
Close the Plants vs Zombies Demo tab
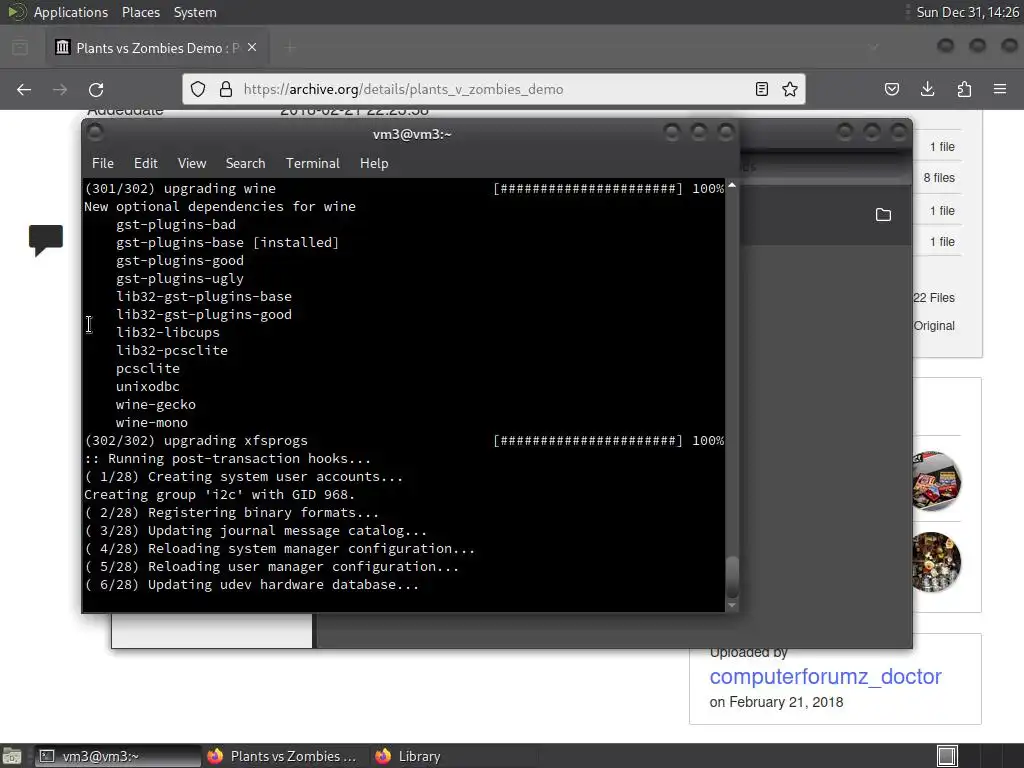tap(252, 48)
